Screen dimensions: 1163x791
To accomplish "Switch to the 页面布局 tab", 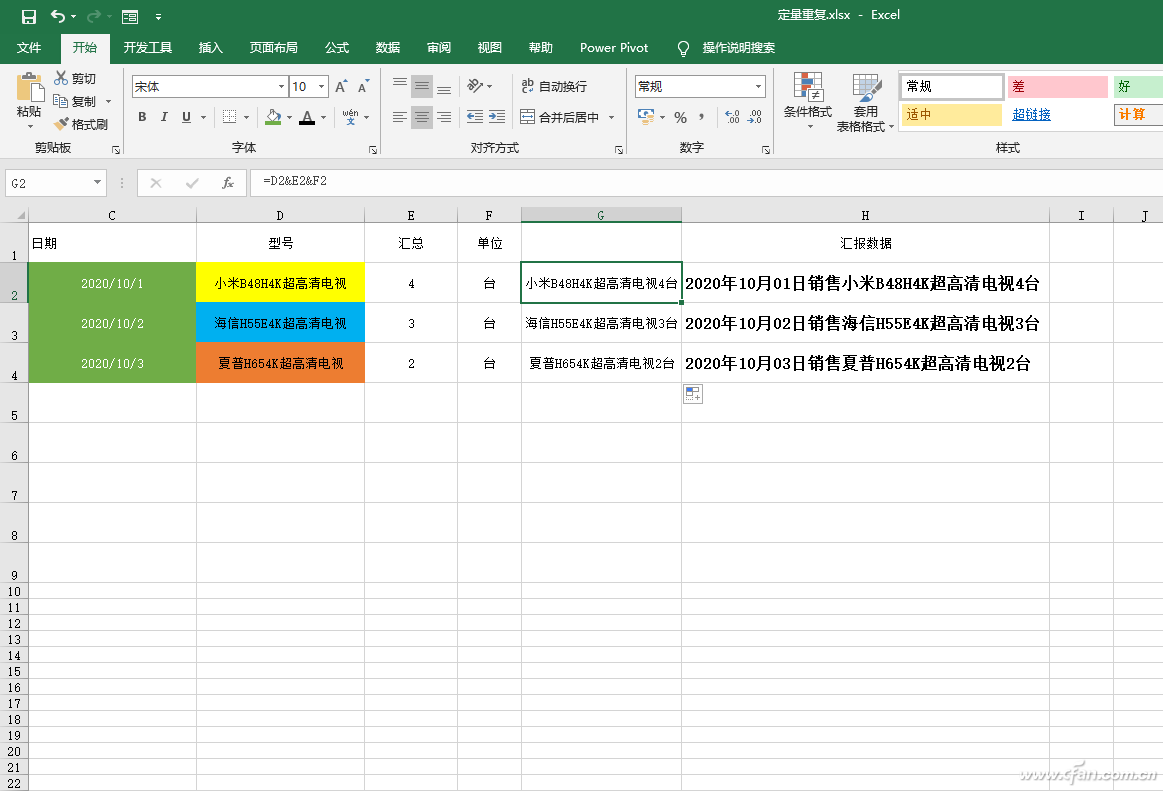I will pos(274,47).
